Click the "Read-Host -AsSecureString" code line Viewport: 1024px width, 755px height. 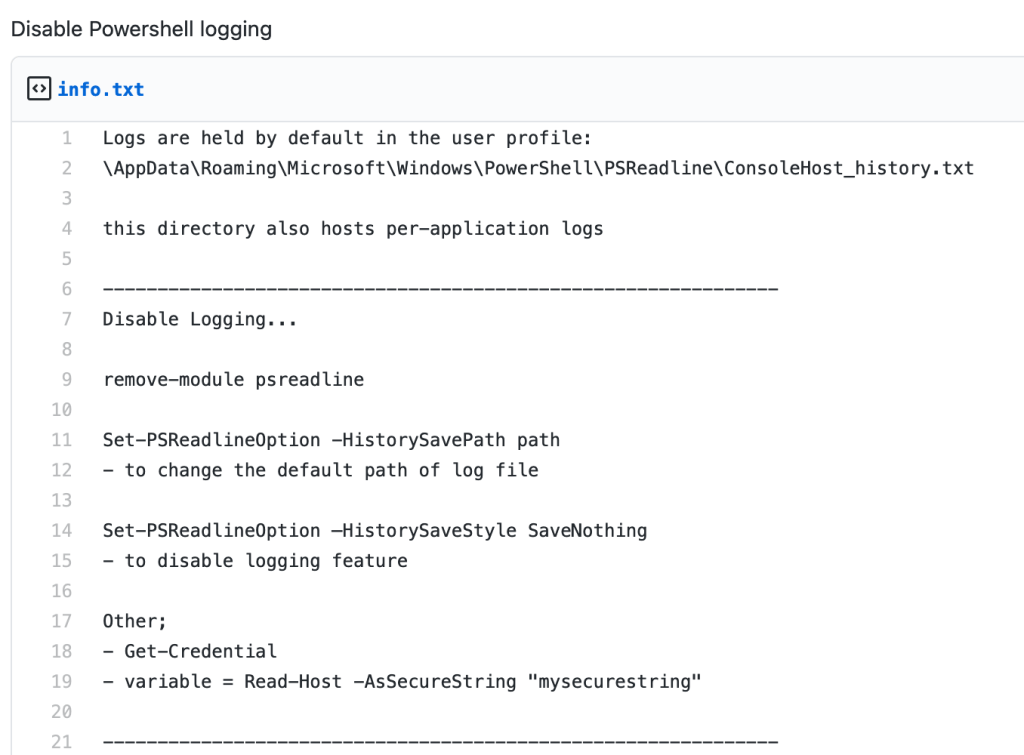coord(403,681)
